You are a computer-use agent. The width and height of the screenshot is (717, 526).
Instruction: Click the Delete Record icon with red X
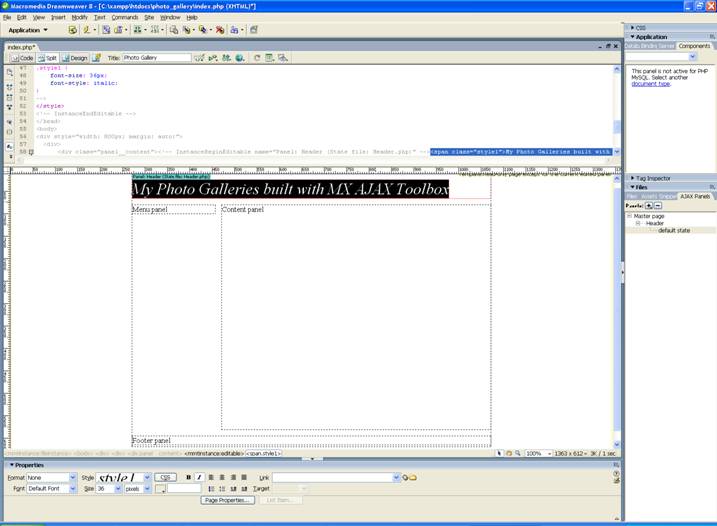click(x=220, y=30)
